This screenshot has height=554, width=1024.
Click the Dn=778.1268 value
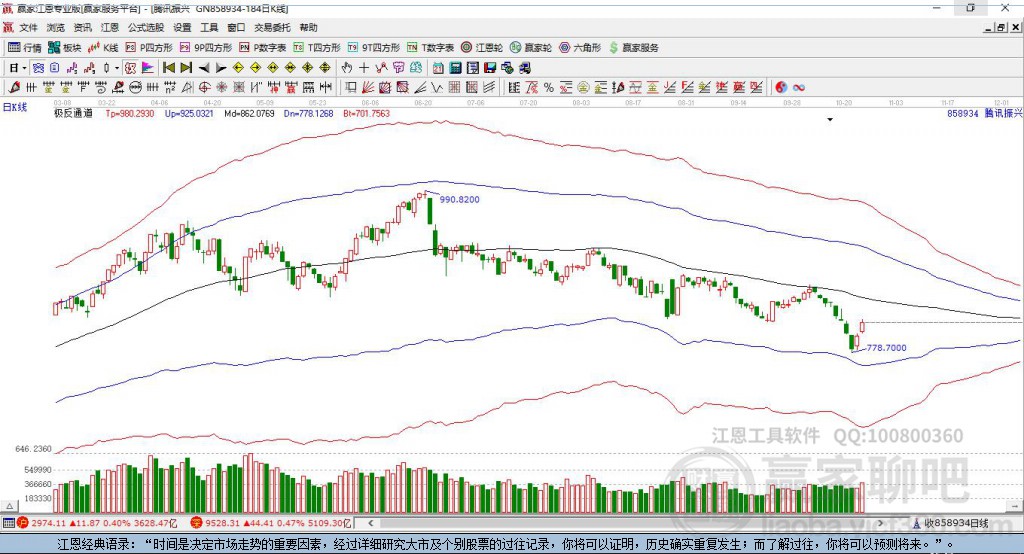tap(308, 114)
